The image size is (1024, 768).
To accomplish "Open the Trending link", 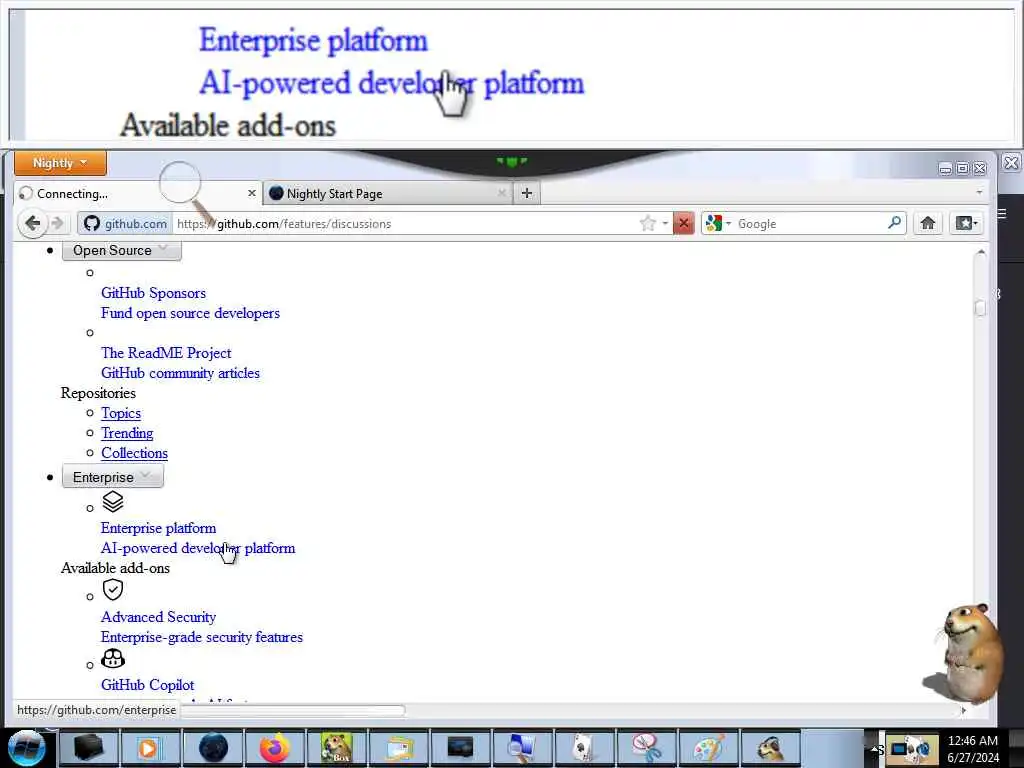I will coord(127,433).
